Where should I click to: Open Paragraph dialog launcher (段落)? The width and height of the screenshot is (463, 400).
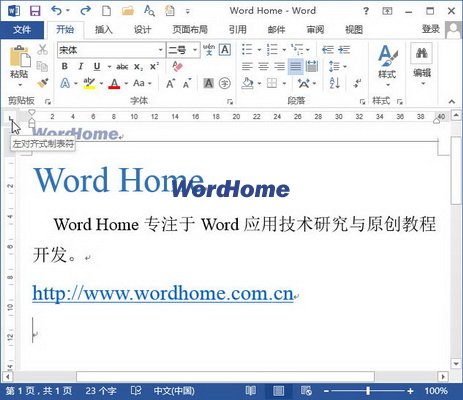point(362,102)
